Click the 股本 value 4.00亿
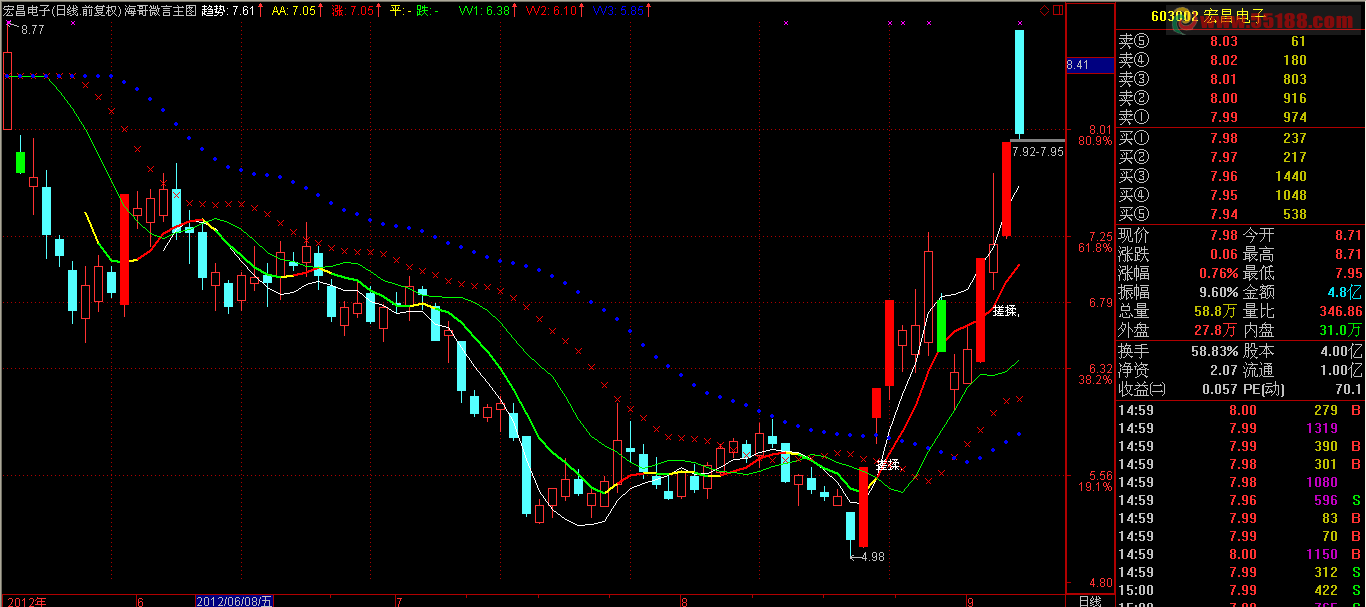This screenshot has height=607, width=1366. pos(1341,351)
